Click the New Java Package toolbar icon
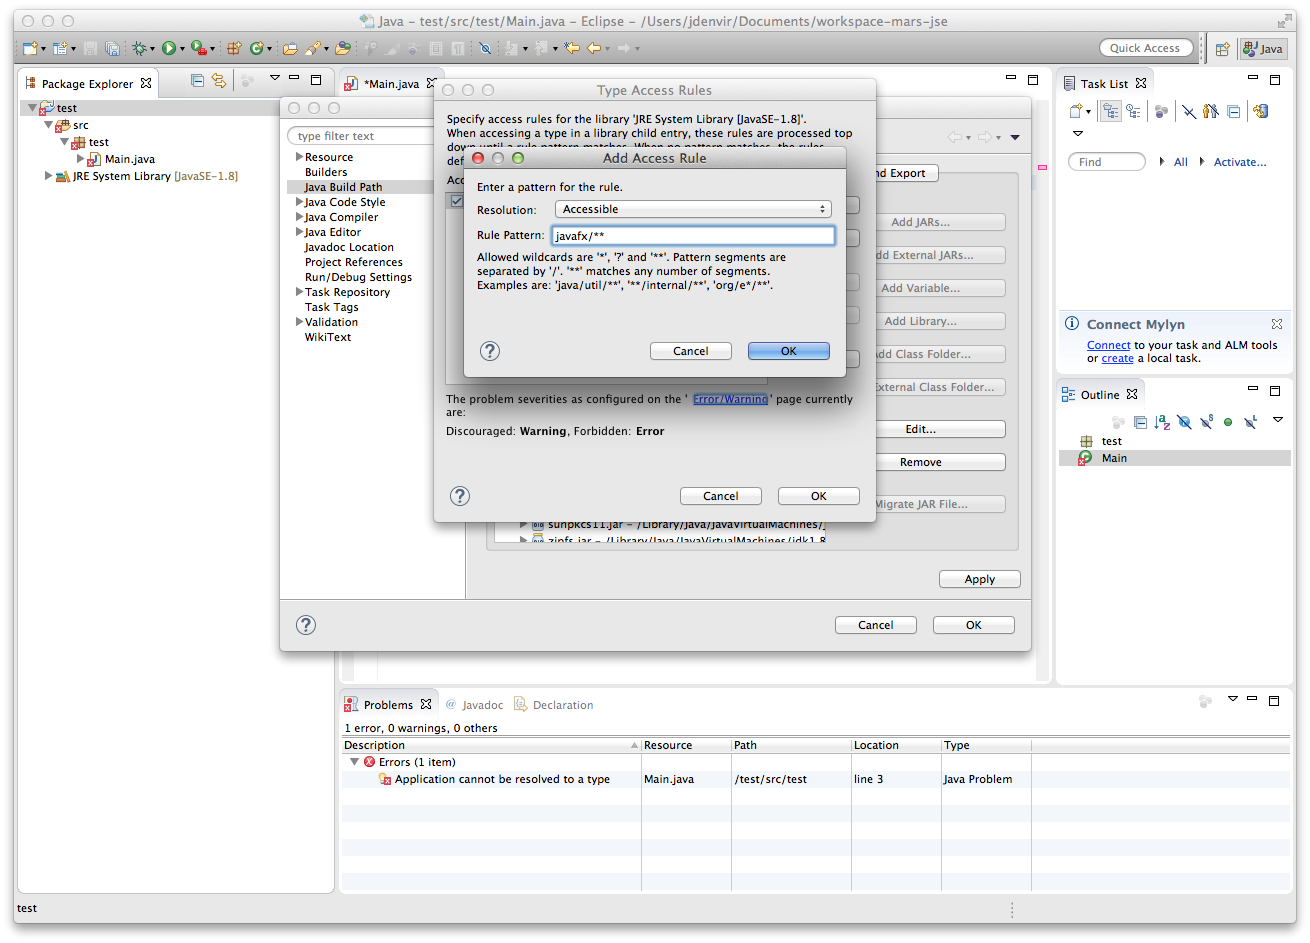The image size is (1310, 943). pyautogui.click(x=233, y=48)
